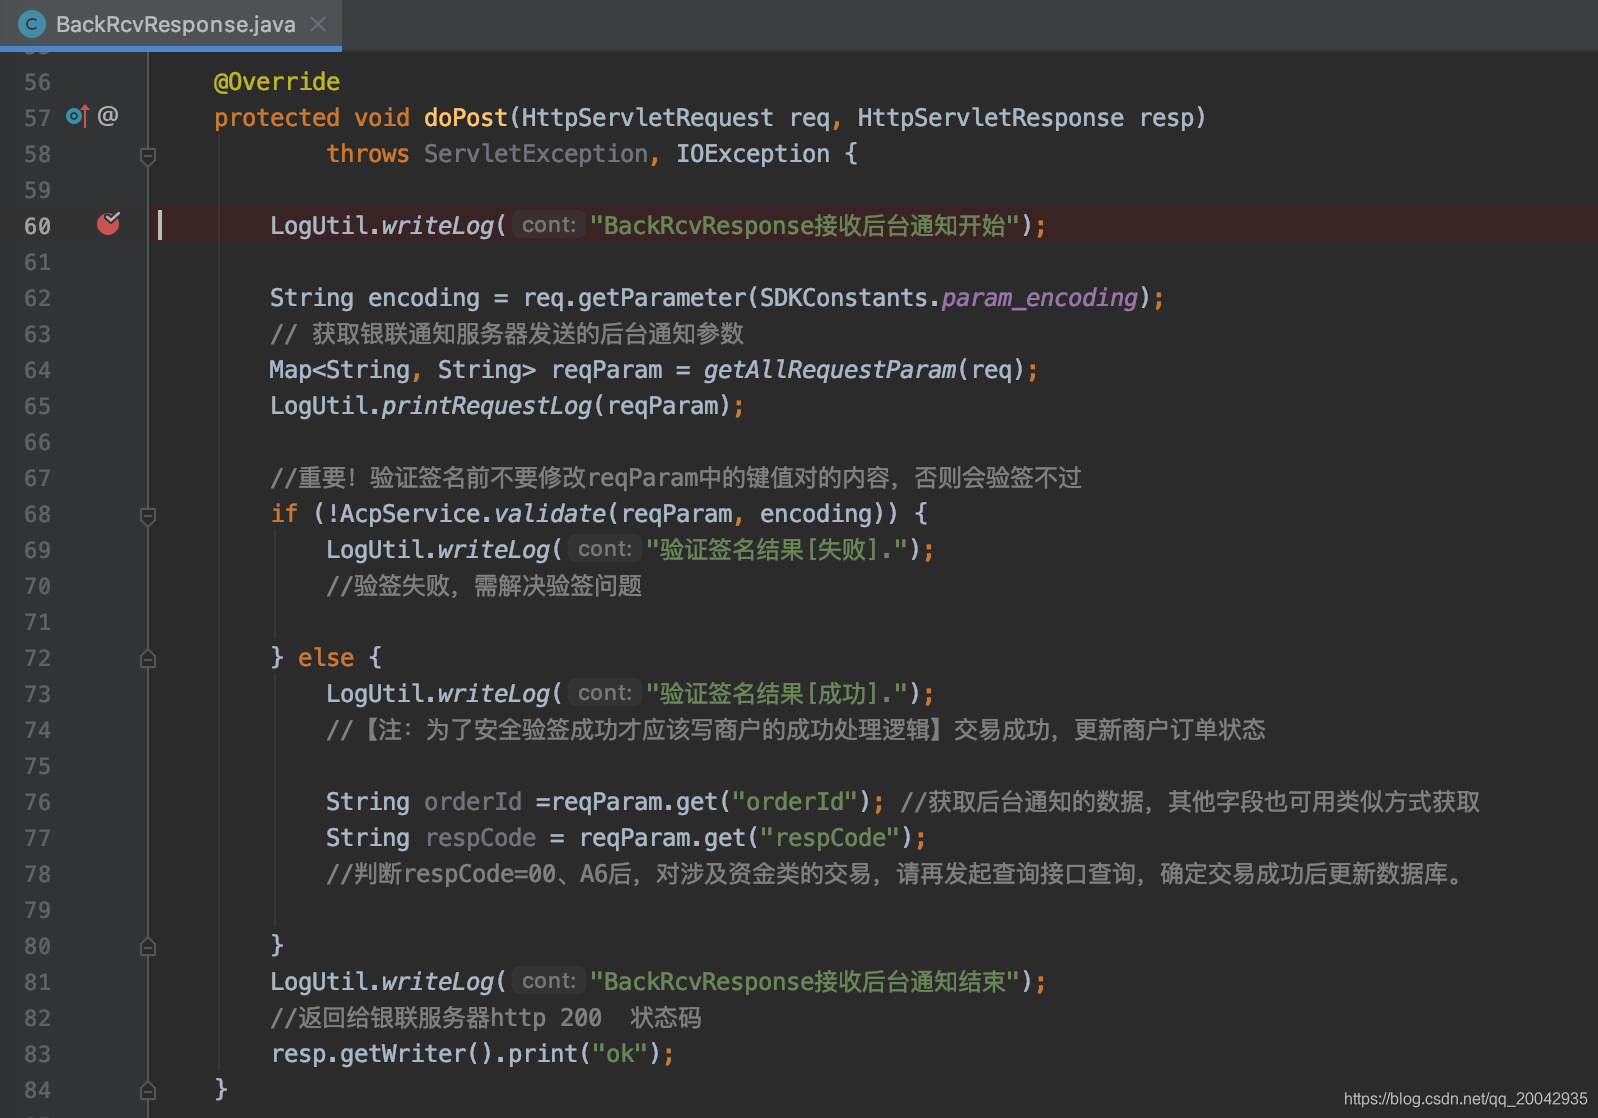1598x1118 pixels.
Task: Click the cont: parameter hint on line 81
Action: coord(549,981)
